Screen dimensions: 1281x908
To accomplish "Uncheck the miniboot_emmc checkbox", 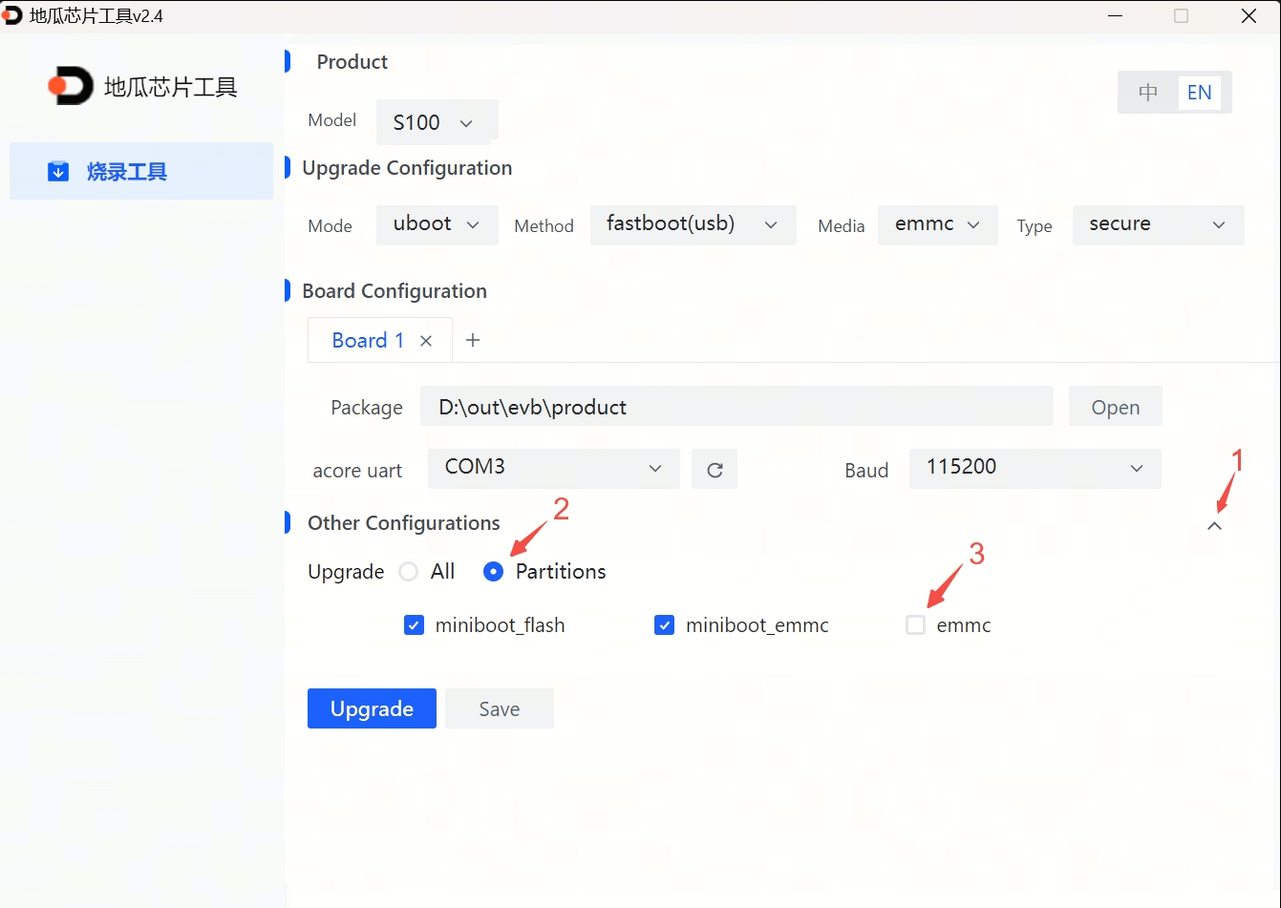I will click(x=664, y=626).
